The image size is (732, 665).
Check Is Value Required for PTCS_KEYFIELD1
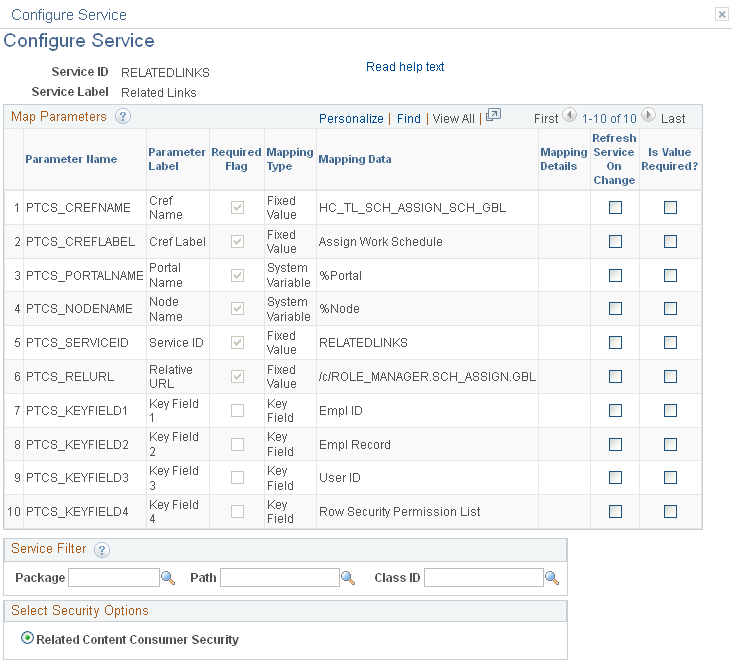pos(670,410)
